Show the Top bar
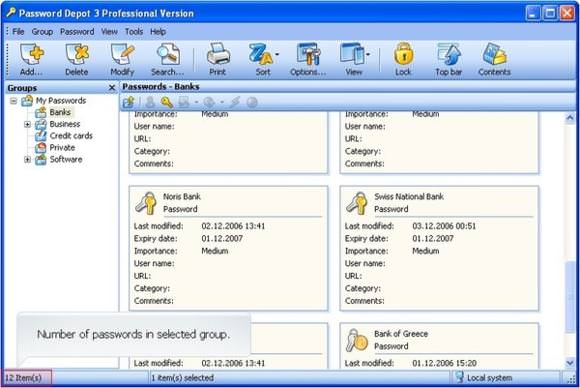 (449, 59)
